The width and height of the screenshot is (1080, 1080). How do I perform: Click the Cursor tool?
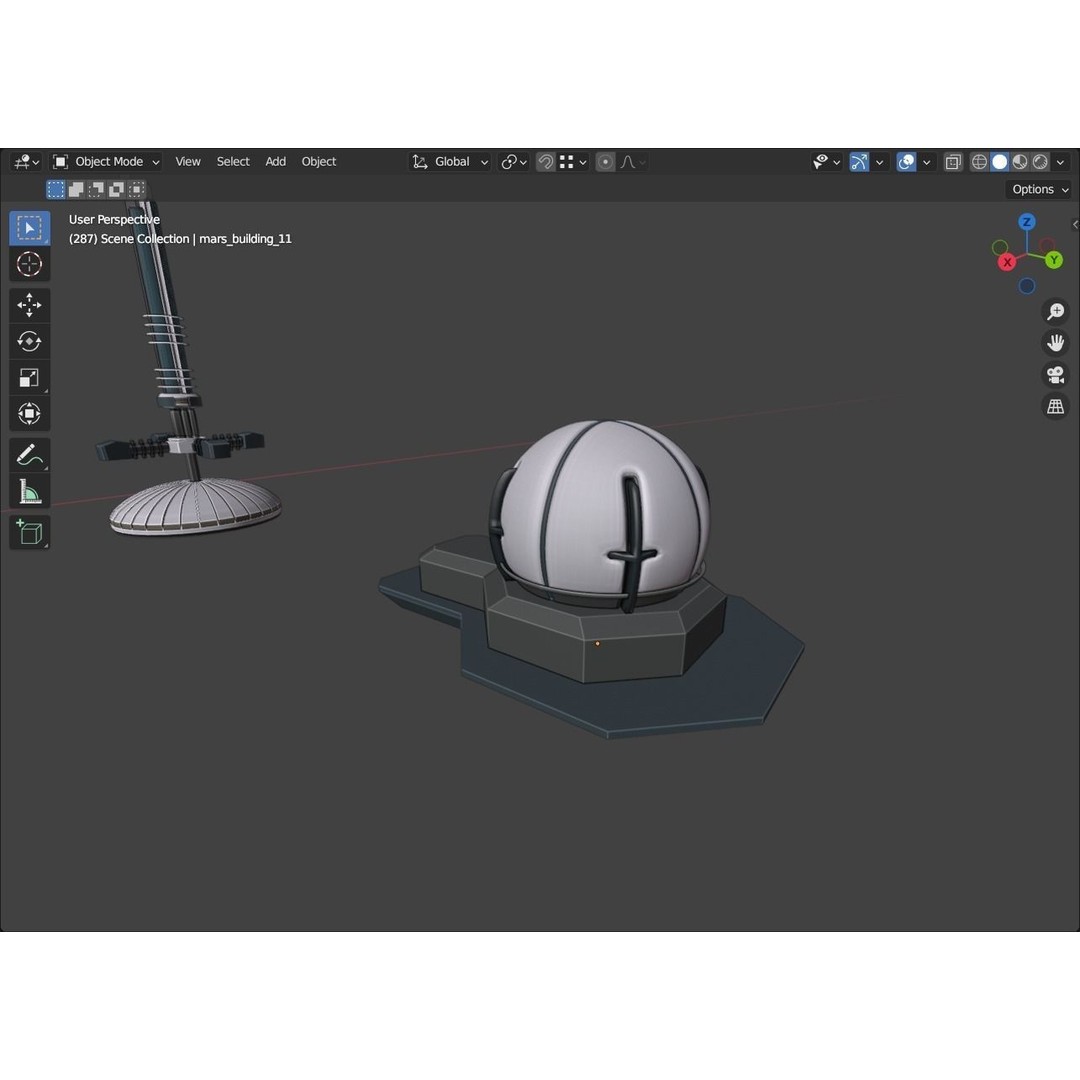29,264
